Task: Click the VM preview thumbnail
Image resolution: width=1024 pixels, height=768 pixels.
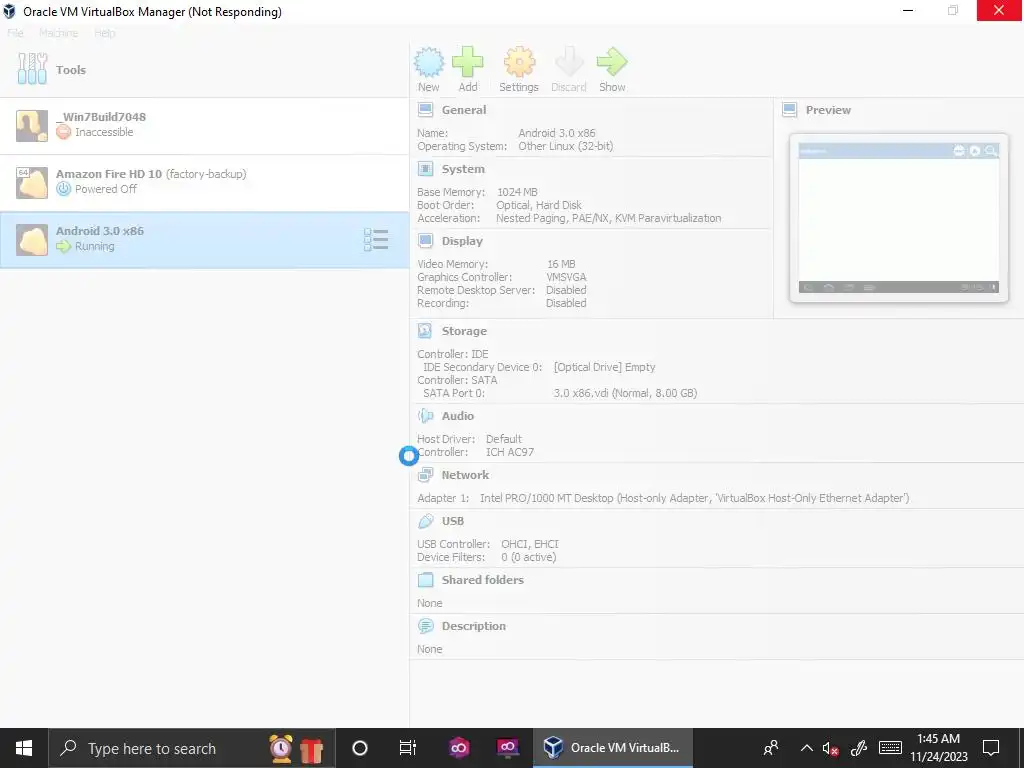Action: 899,218
